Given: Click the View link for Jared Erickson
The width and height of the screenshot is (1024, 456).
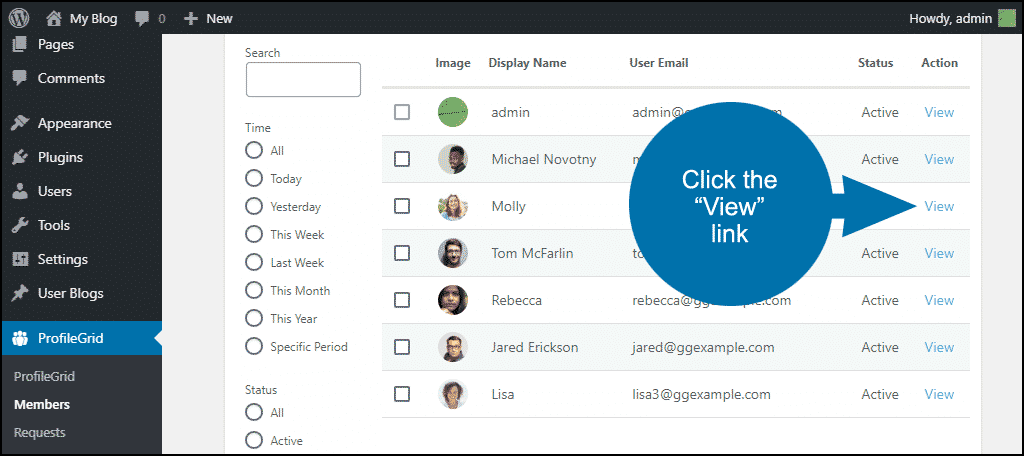Looking at the screenshot, I should point(939,348).
